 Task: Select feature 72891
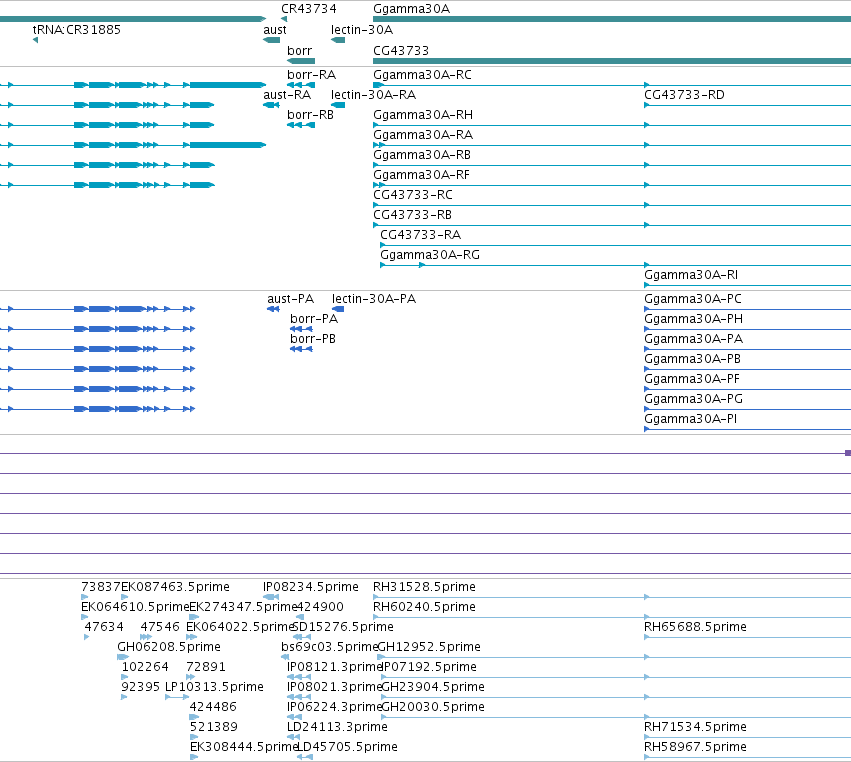click(206, 667)
